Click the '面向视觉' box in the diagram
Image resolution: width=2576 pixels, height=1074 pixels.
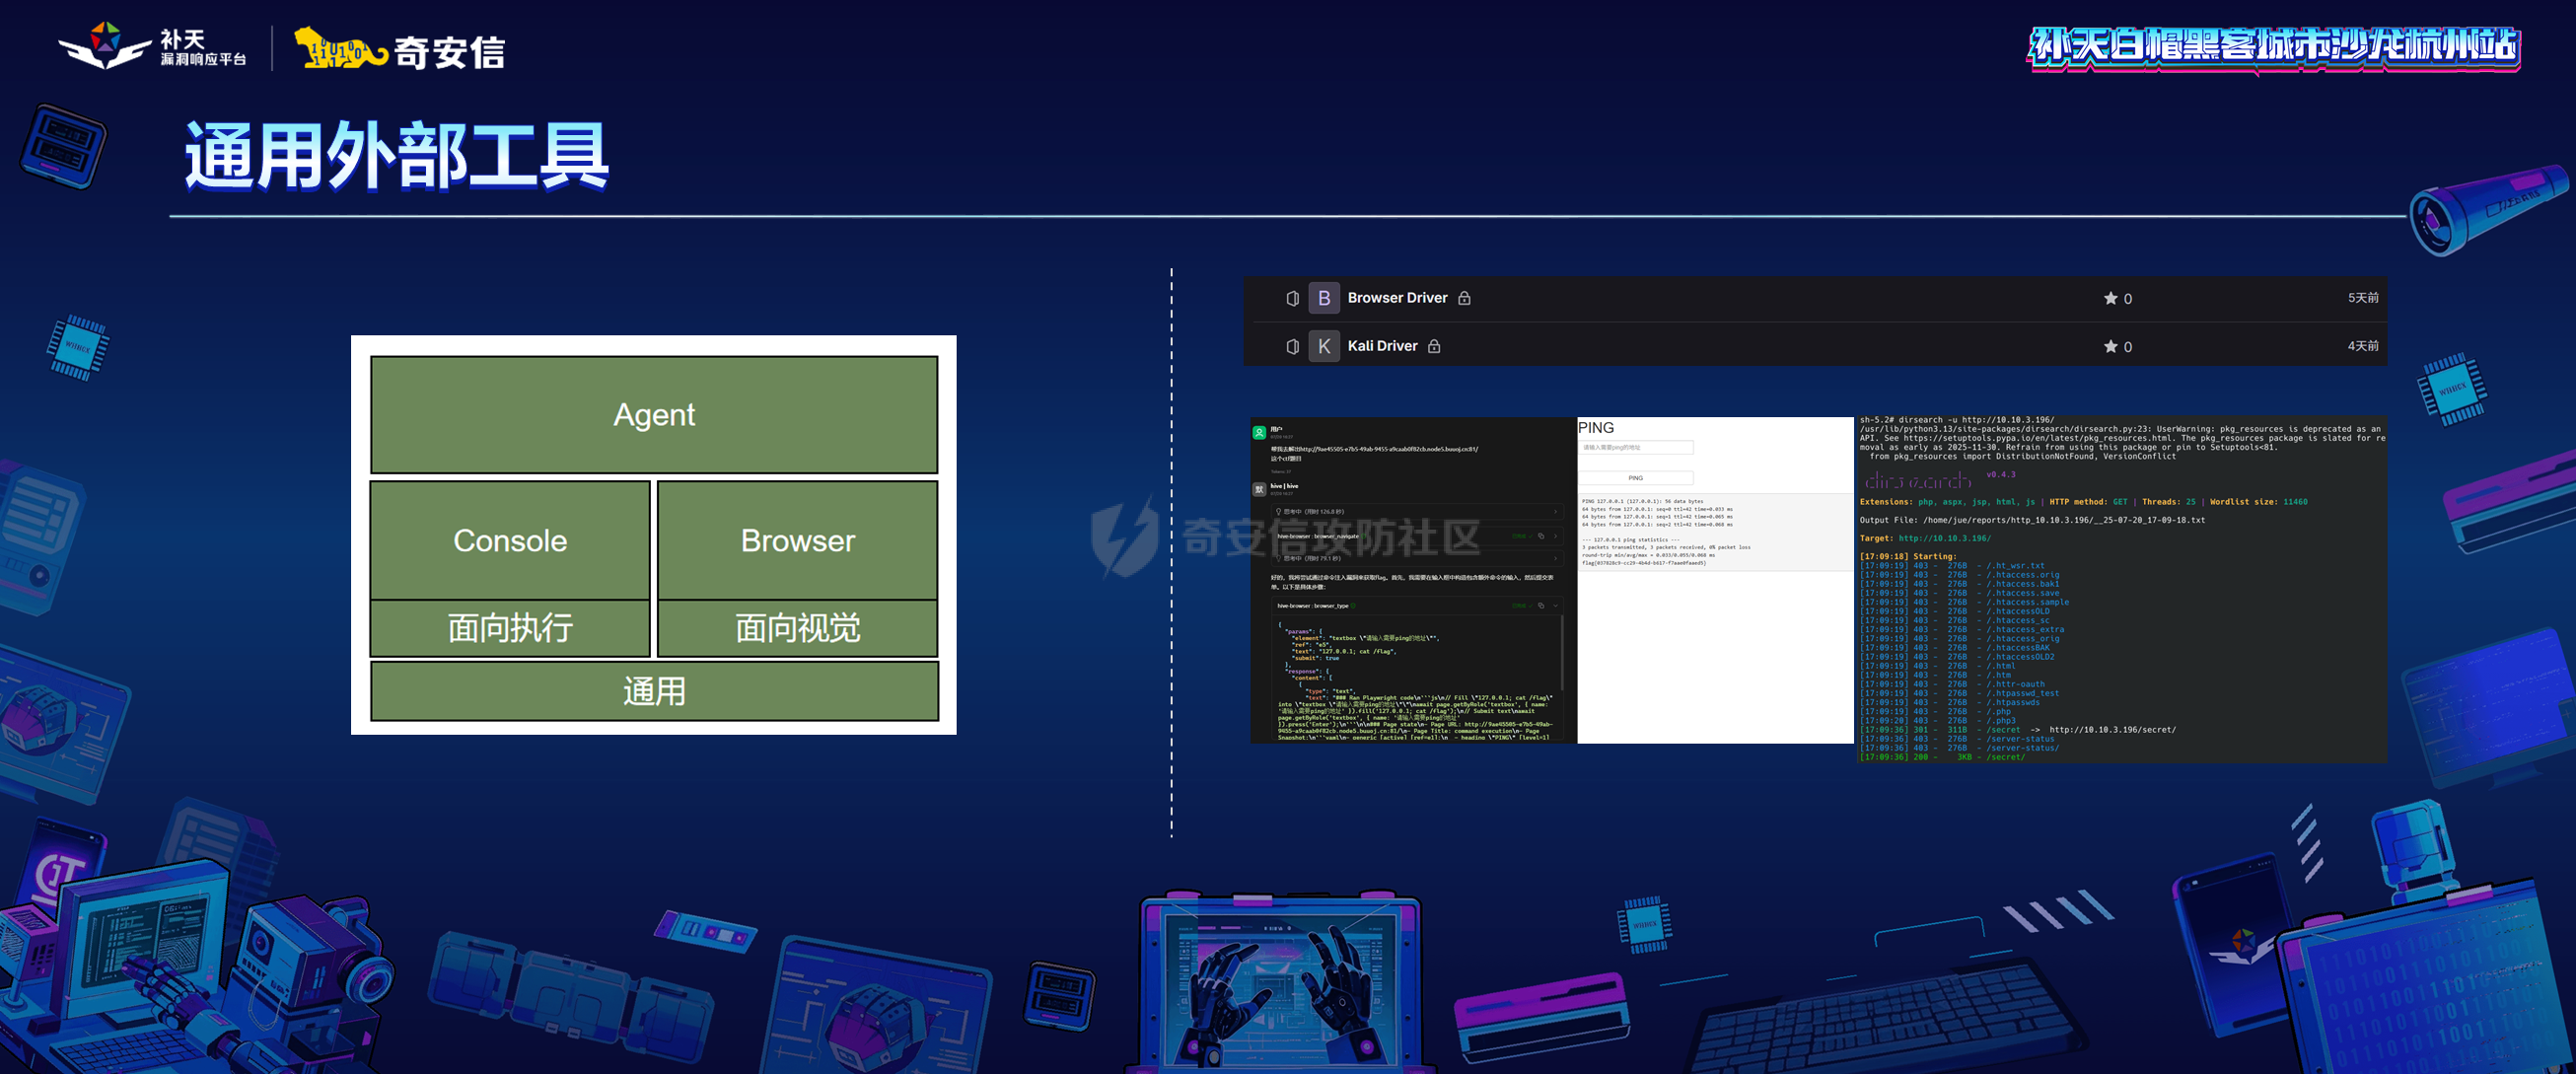coord(797,628)
